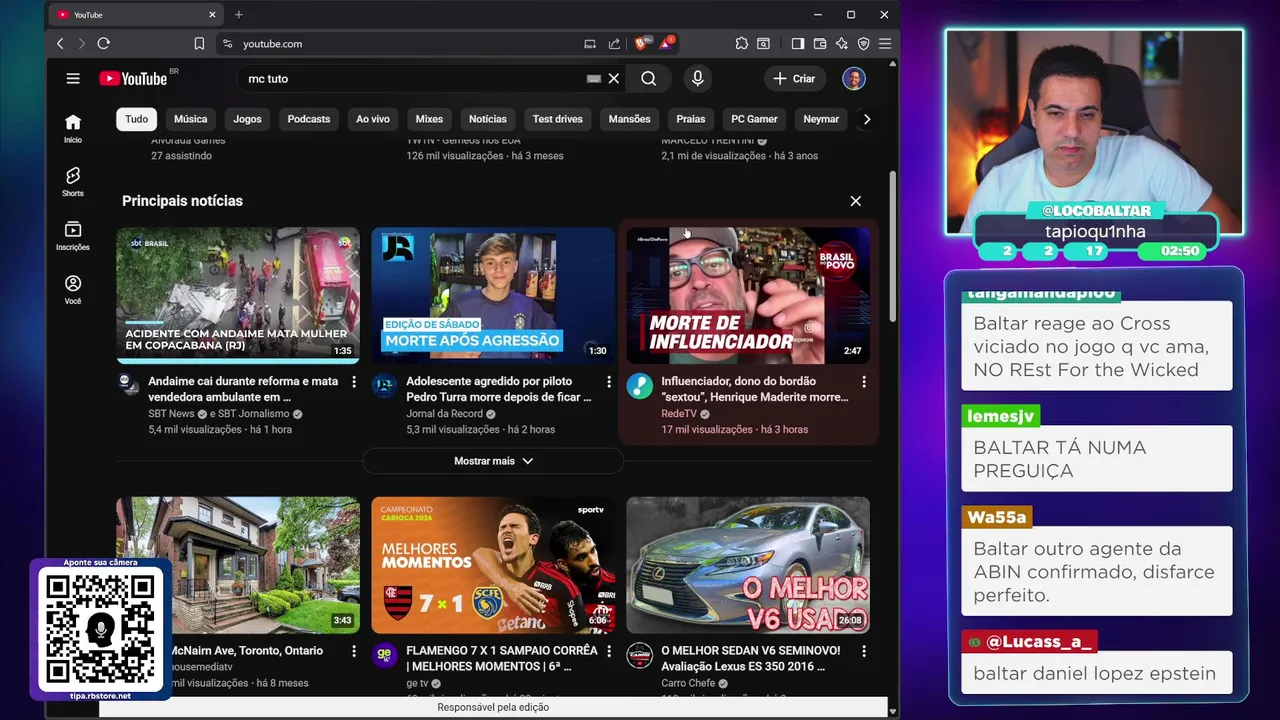The image size is (1280, 720).
Task: Open options for Flamengo 7 x 1 video
Action: point(609,651)
